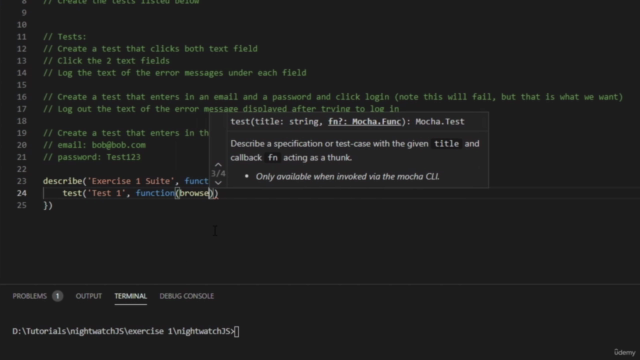Place the cursor in the browse parameter
The height and width of the screenshot is (360, 640).
coord(194,193)
